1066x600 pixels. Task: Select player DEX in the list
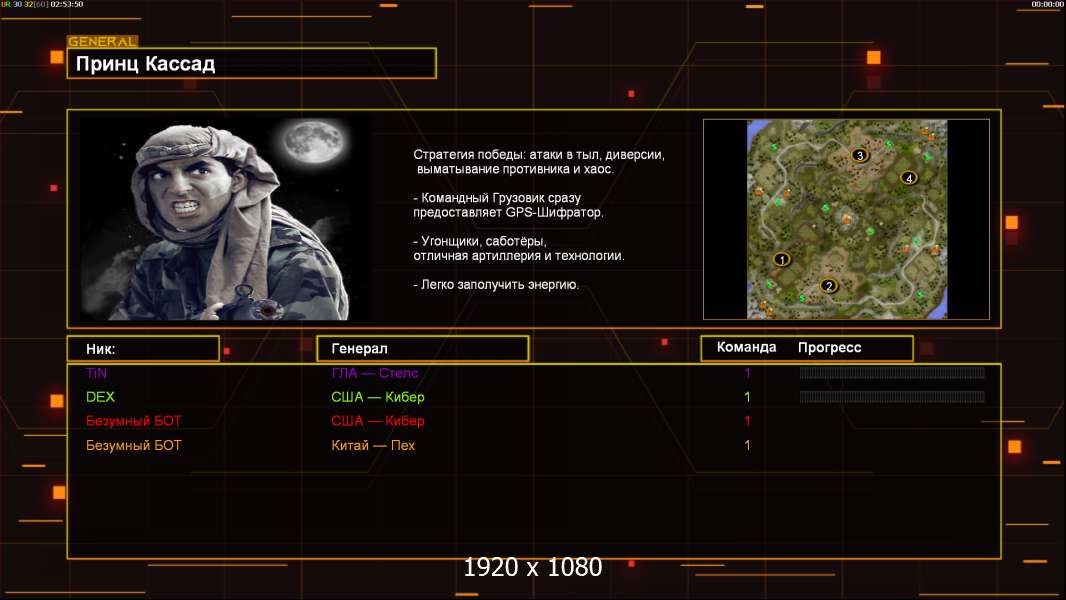click(x=100, y=397)
